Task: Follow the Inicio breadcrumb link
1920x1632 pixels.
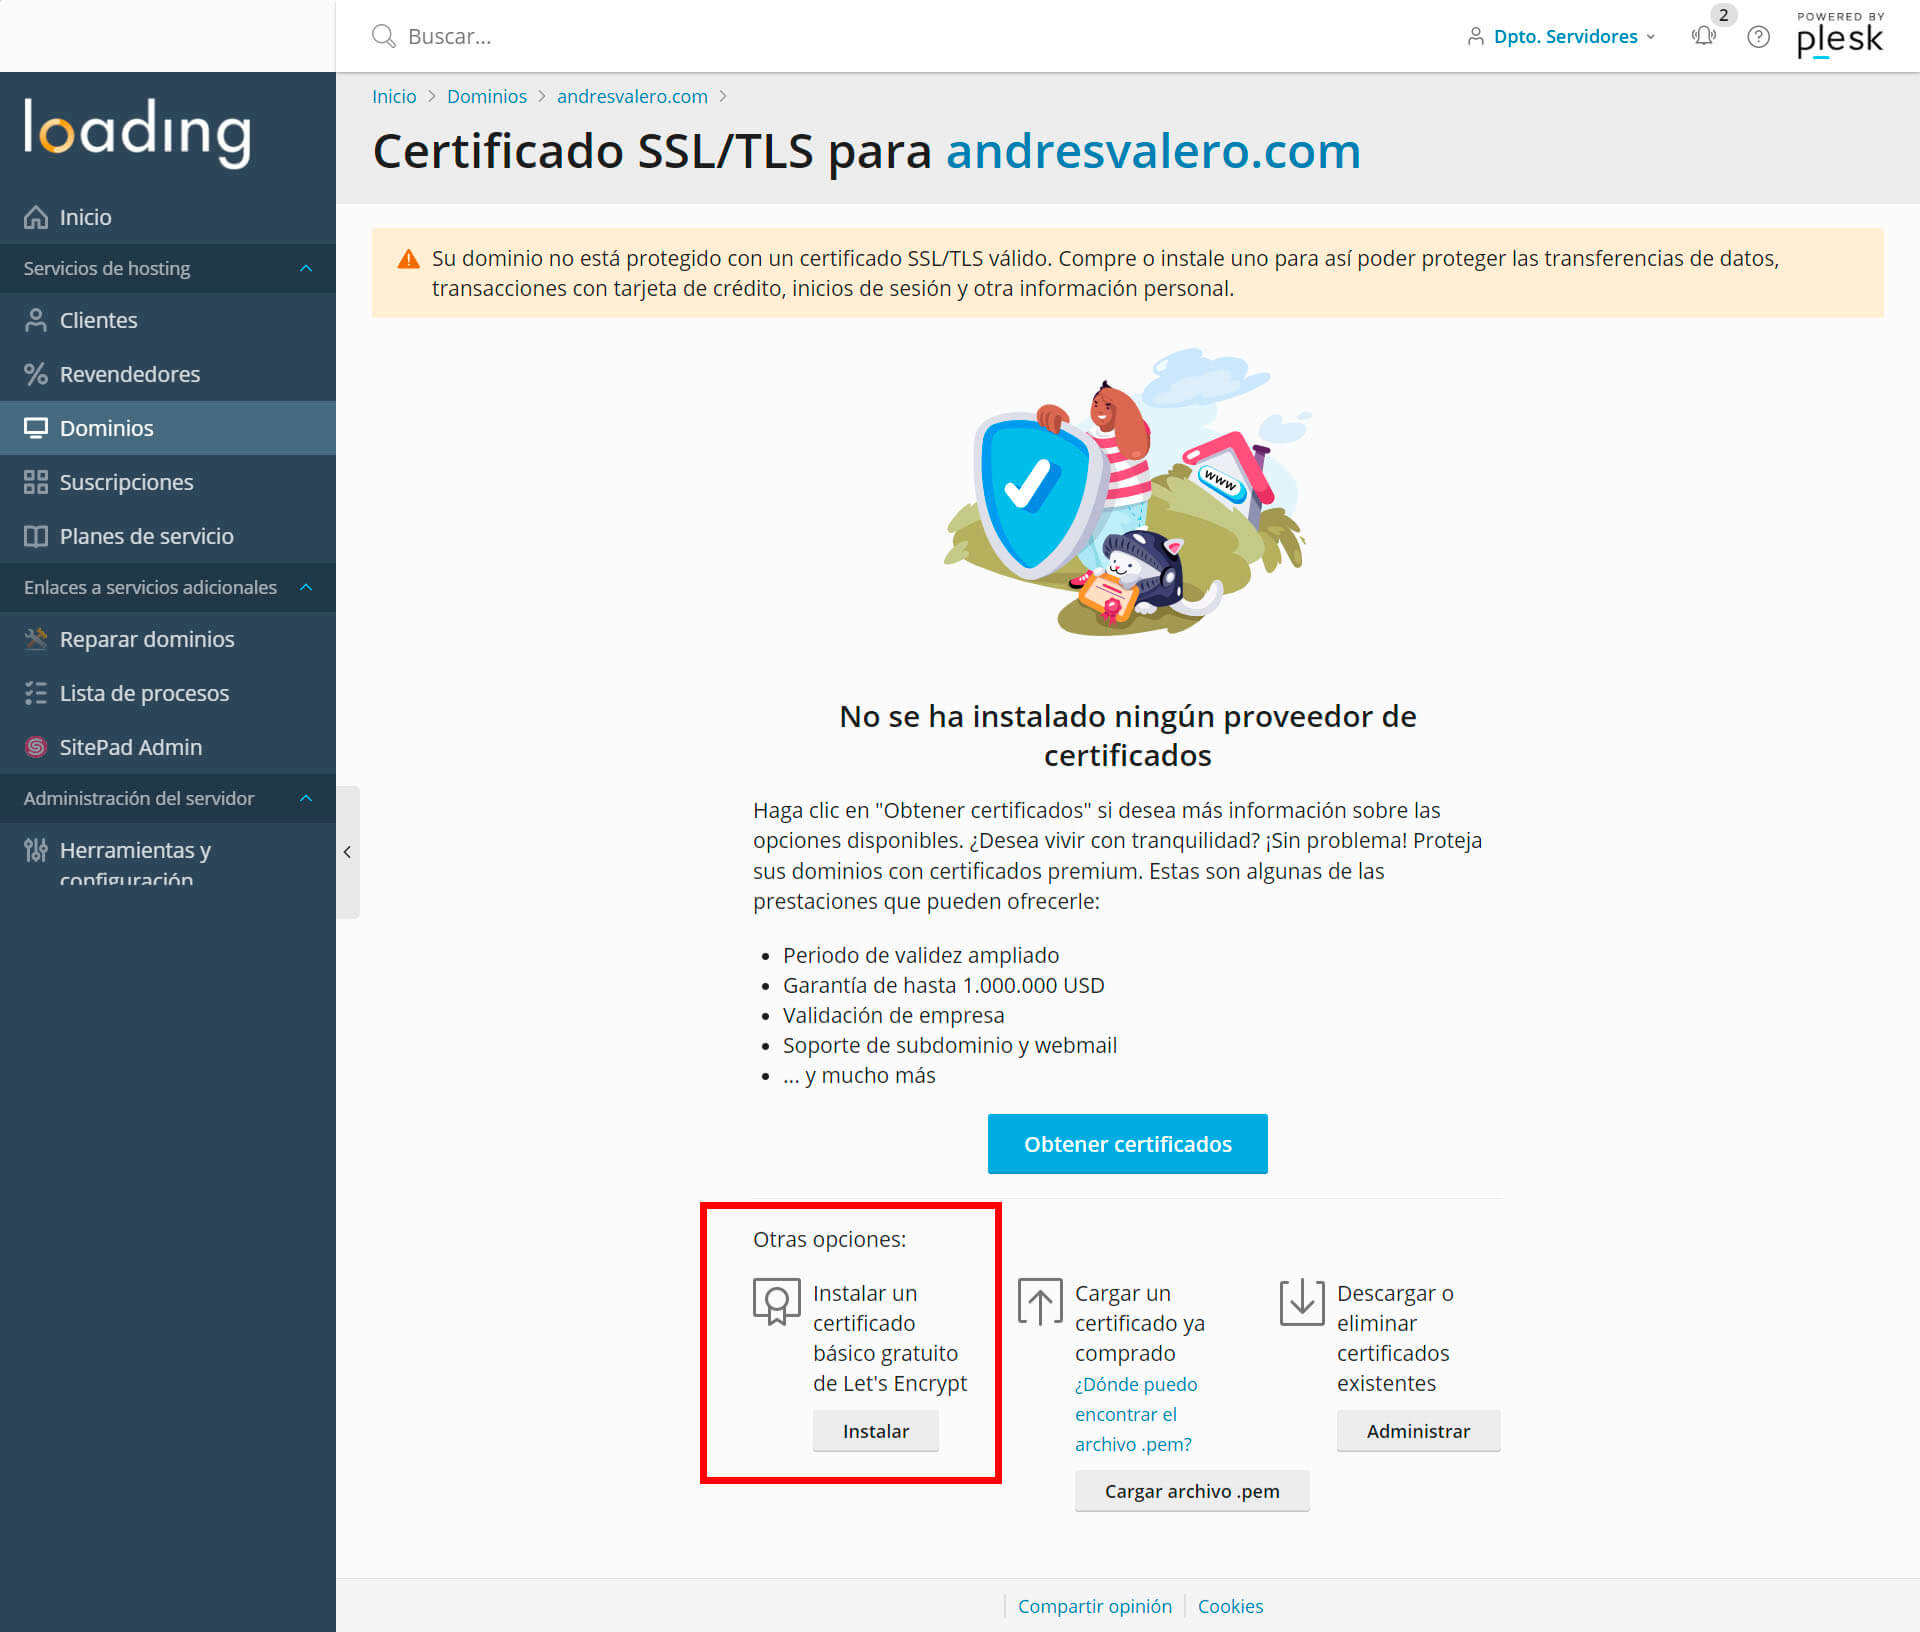Action: pos(394,96)
